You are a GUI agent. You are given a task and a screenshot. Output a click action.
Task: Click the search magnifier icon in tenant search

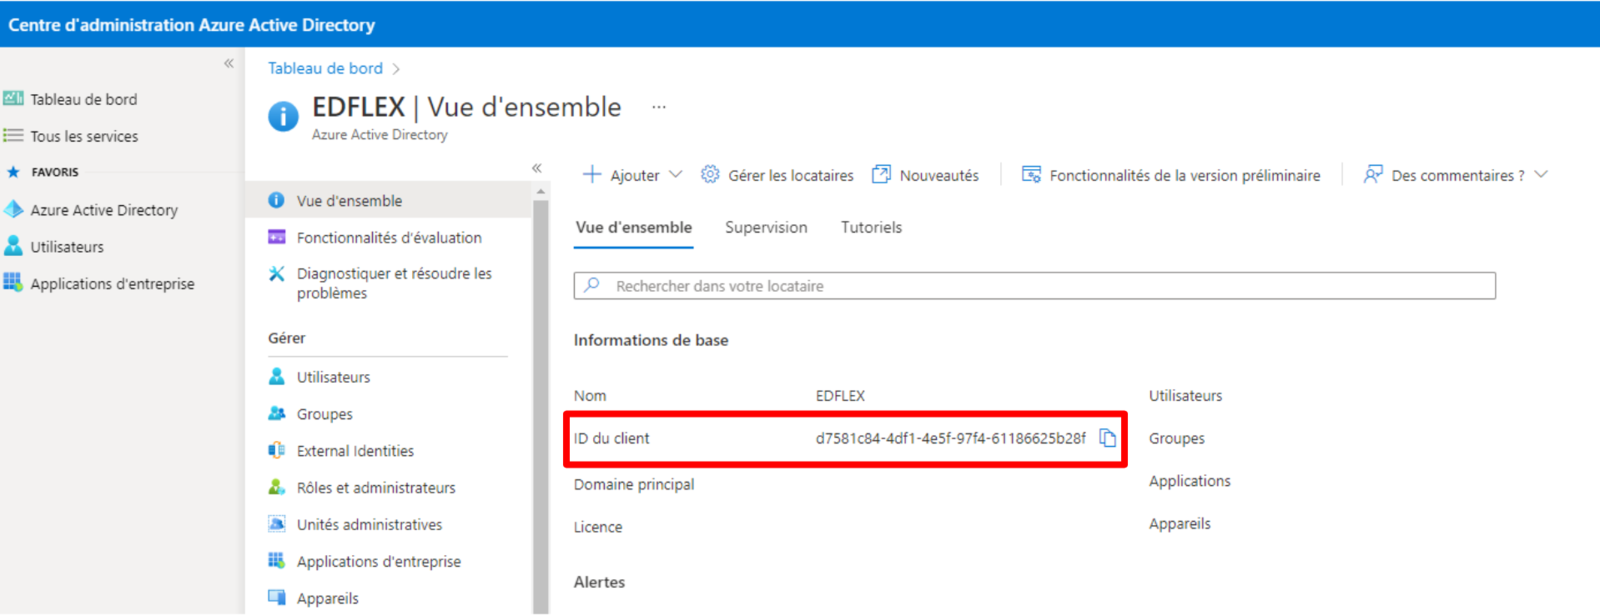[x=592, y=285]
